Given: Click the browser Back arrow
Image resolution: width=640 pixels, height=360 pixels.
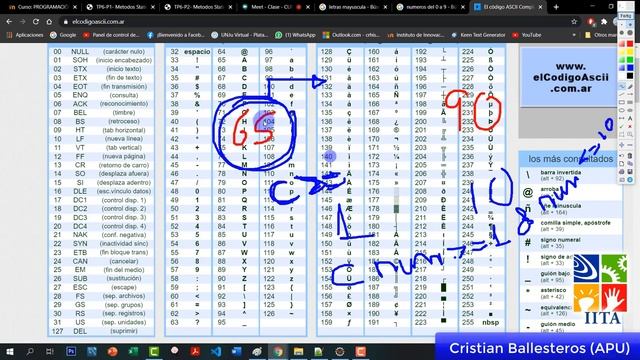Looking at the screenshot, I should [9, 22].
